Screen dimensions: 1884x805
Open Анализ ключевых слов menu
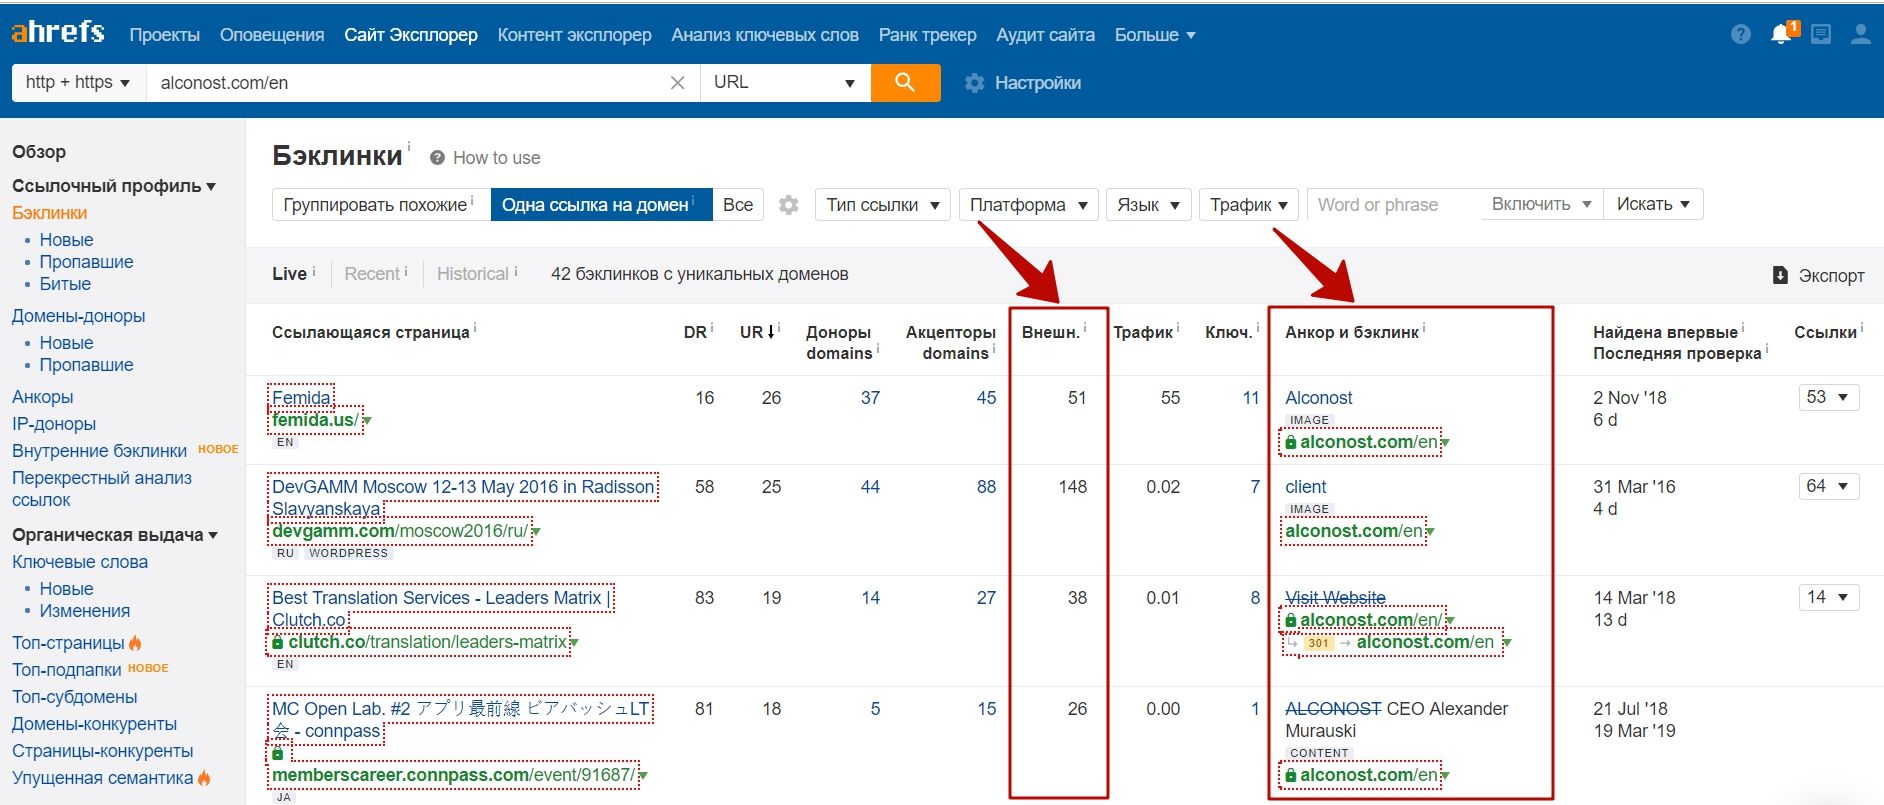765,35
